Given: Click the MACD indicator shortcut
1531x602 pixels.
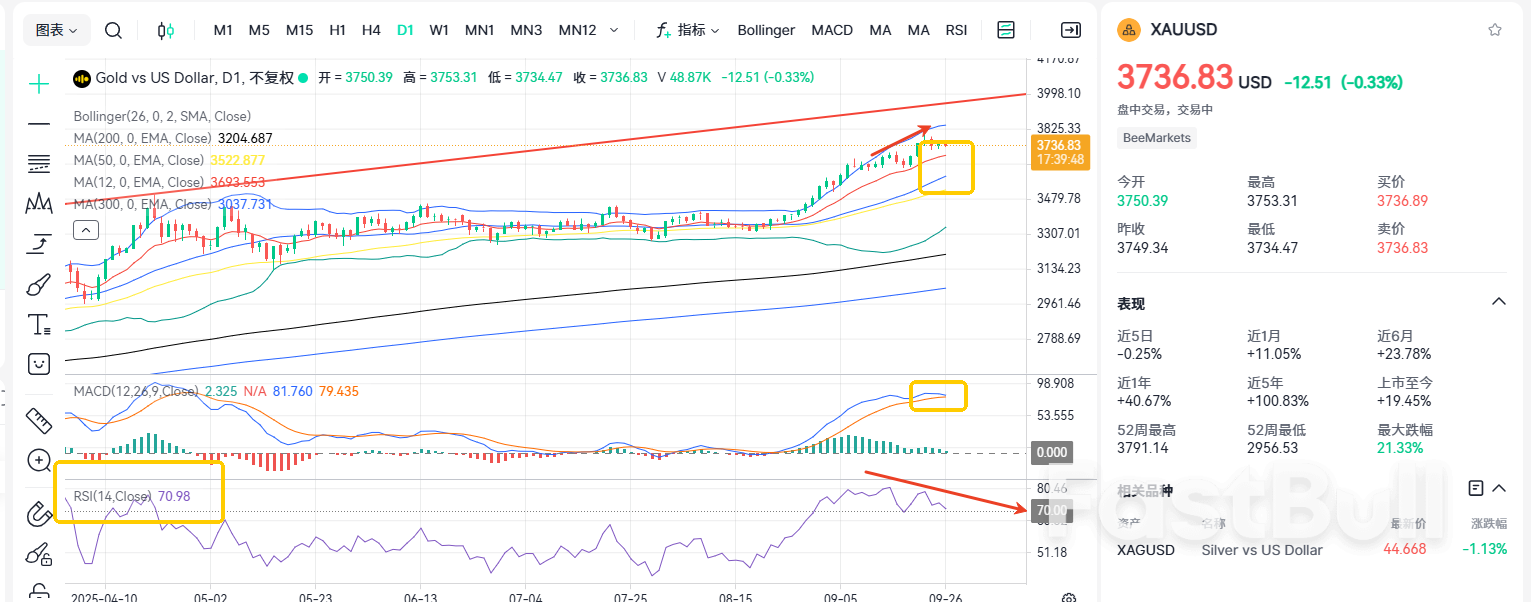Looking at the screenshot, I should (x=832, y=30).
